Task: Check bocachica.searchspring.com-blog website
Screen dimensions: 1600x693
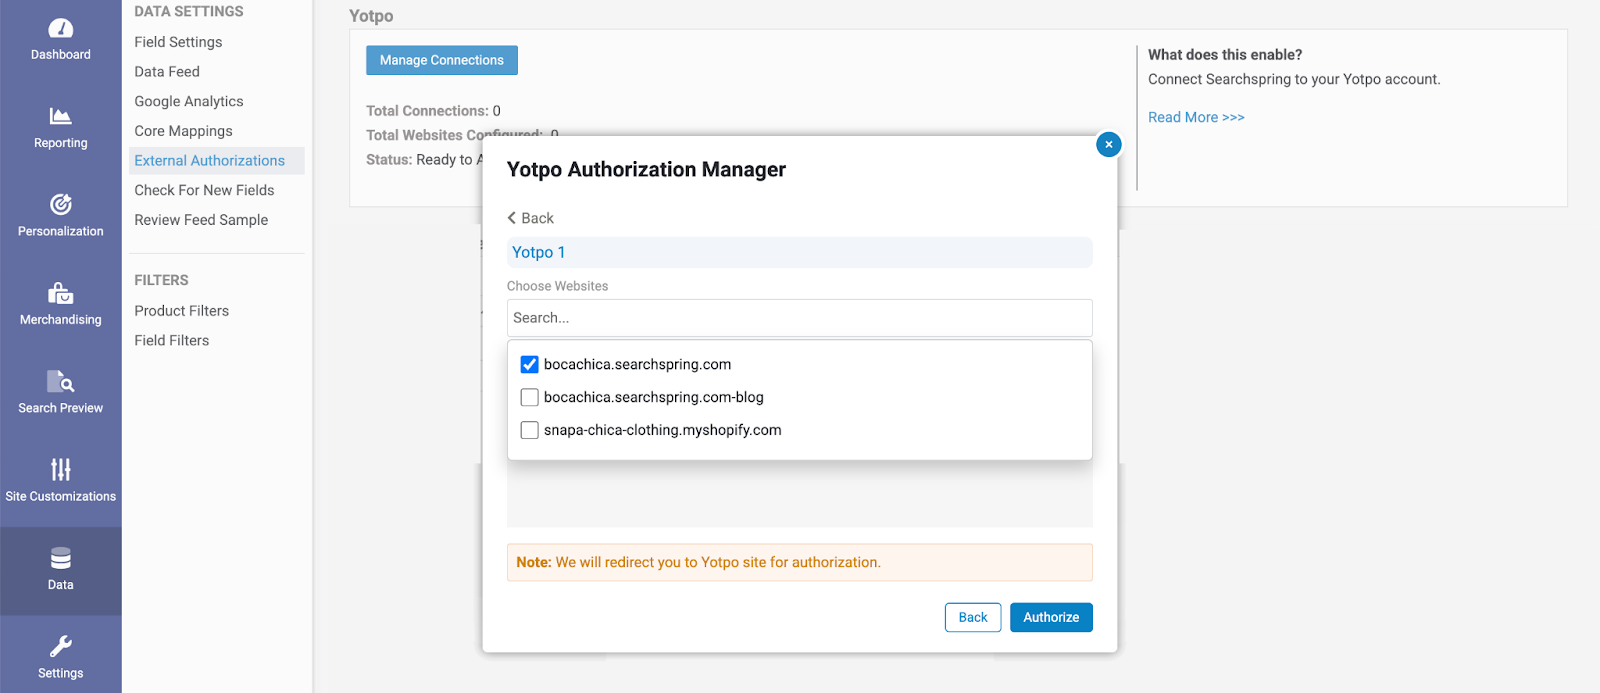Action: click(530, 398)
